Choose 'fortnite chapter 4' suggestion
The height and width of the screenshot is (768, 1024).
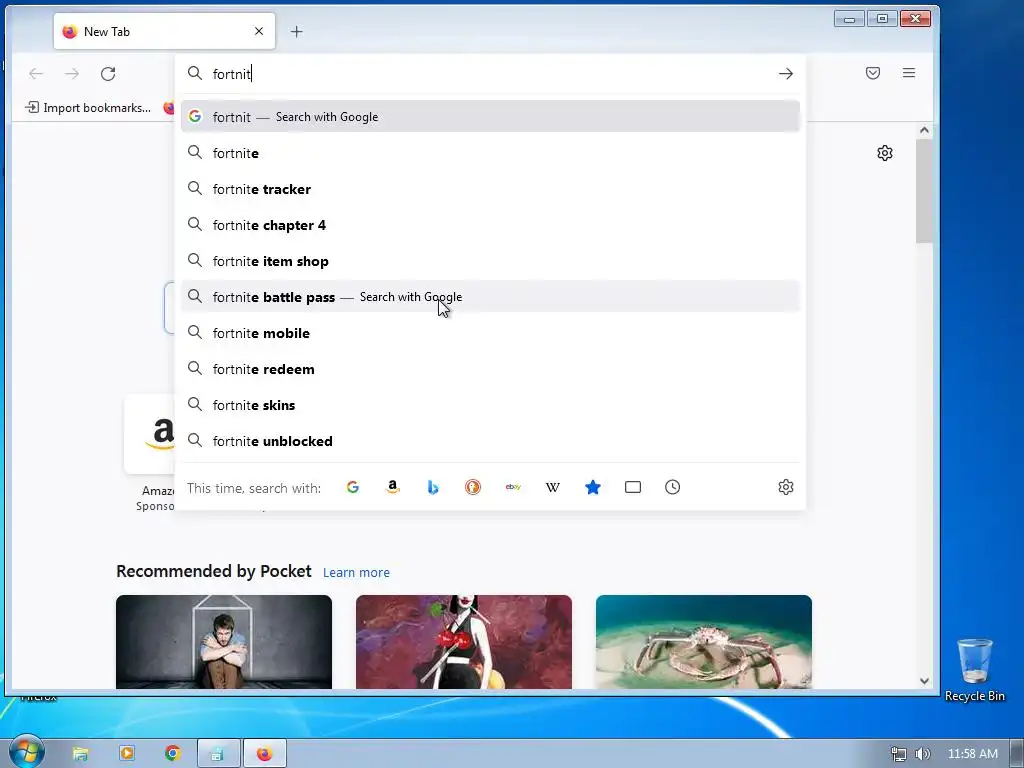click(490, 225)
